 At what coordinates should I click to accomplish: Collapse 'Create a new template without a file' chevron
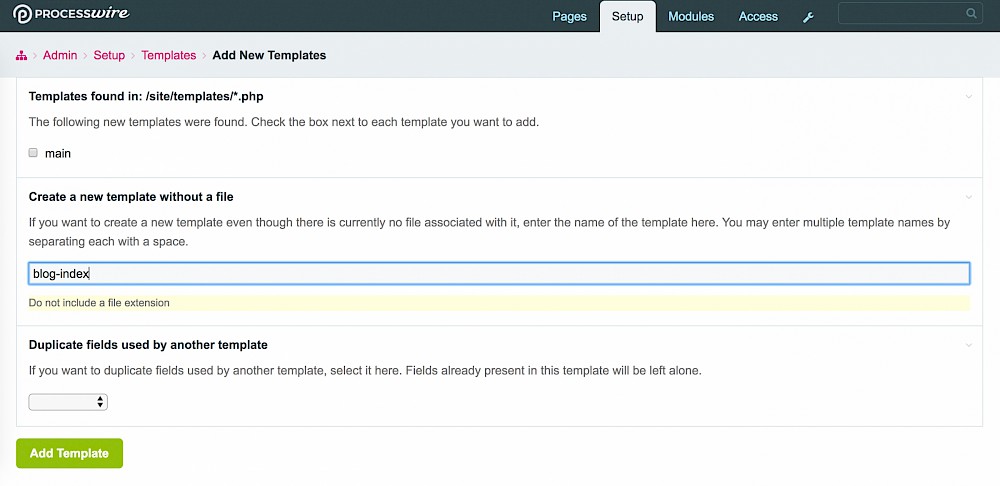[x=968, y=198]
